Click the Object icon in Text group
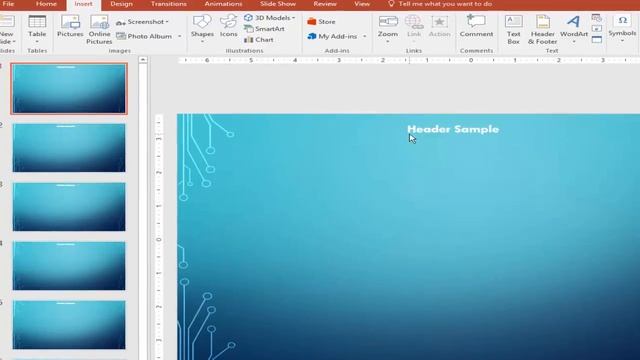Image resolution: width=640 pixels, height=360 pixels. (597, 40)
